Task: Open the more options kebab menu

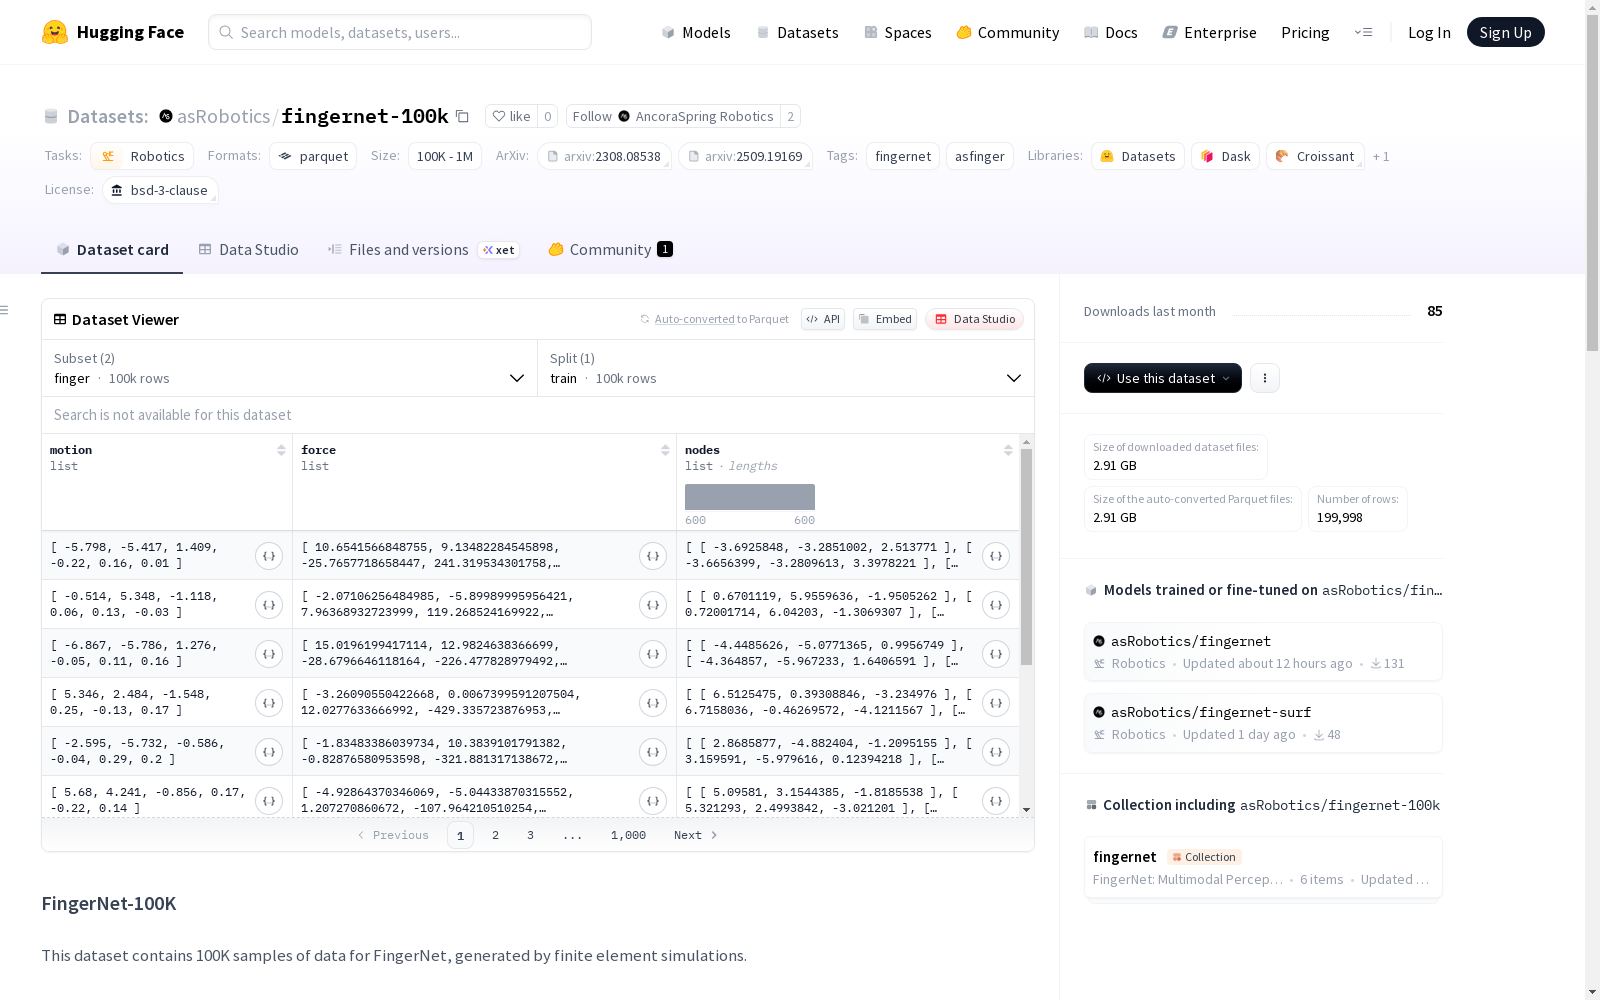Action: point(1265,378)
